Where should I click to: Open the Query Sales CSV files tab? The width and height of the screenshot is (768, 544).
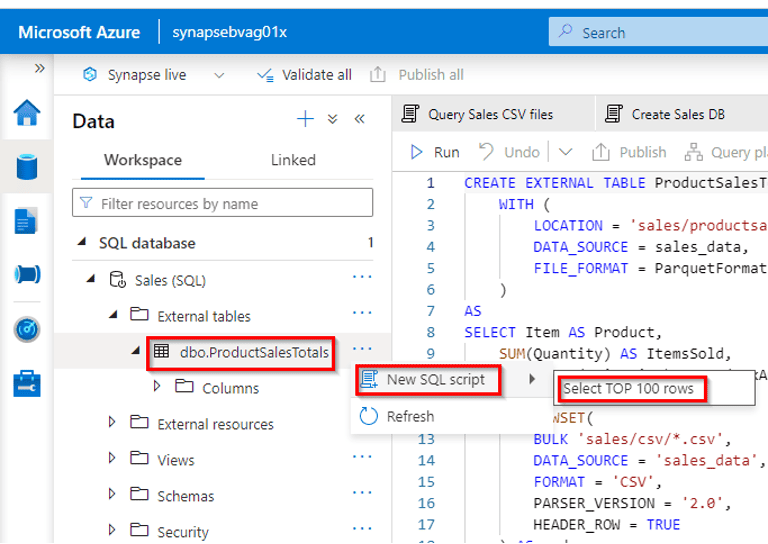point(493,114)
